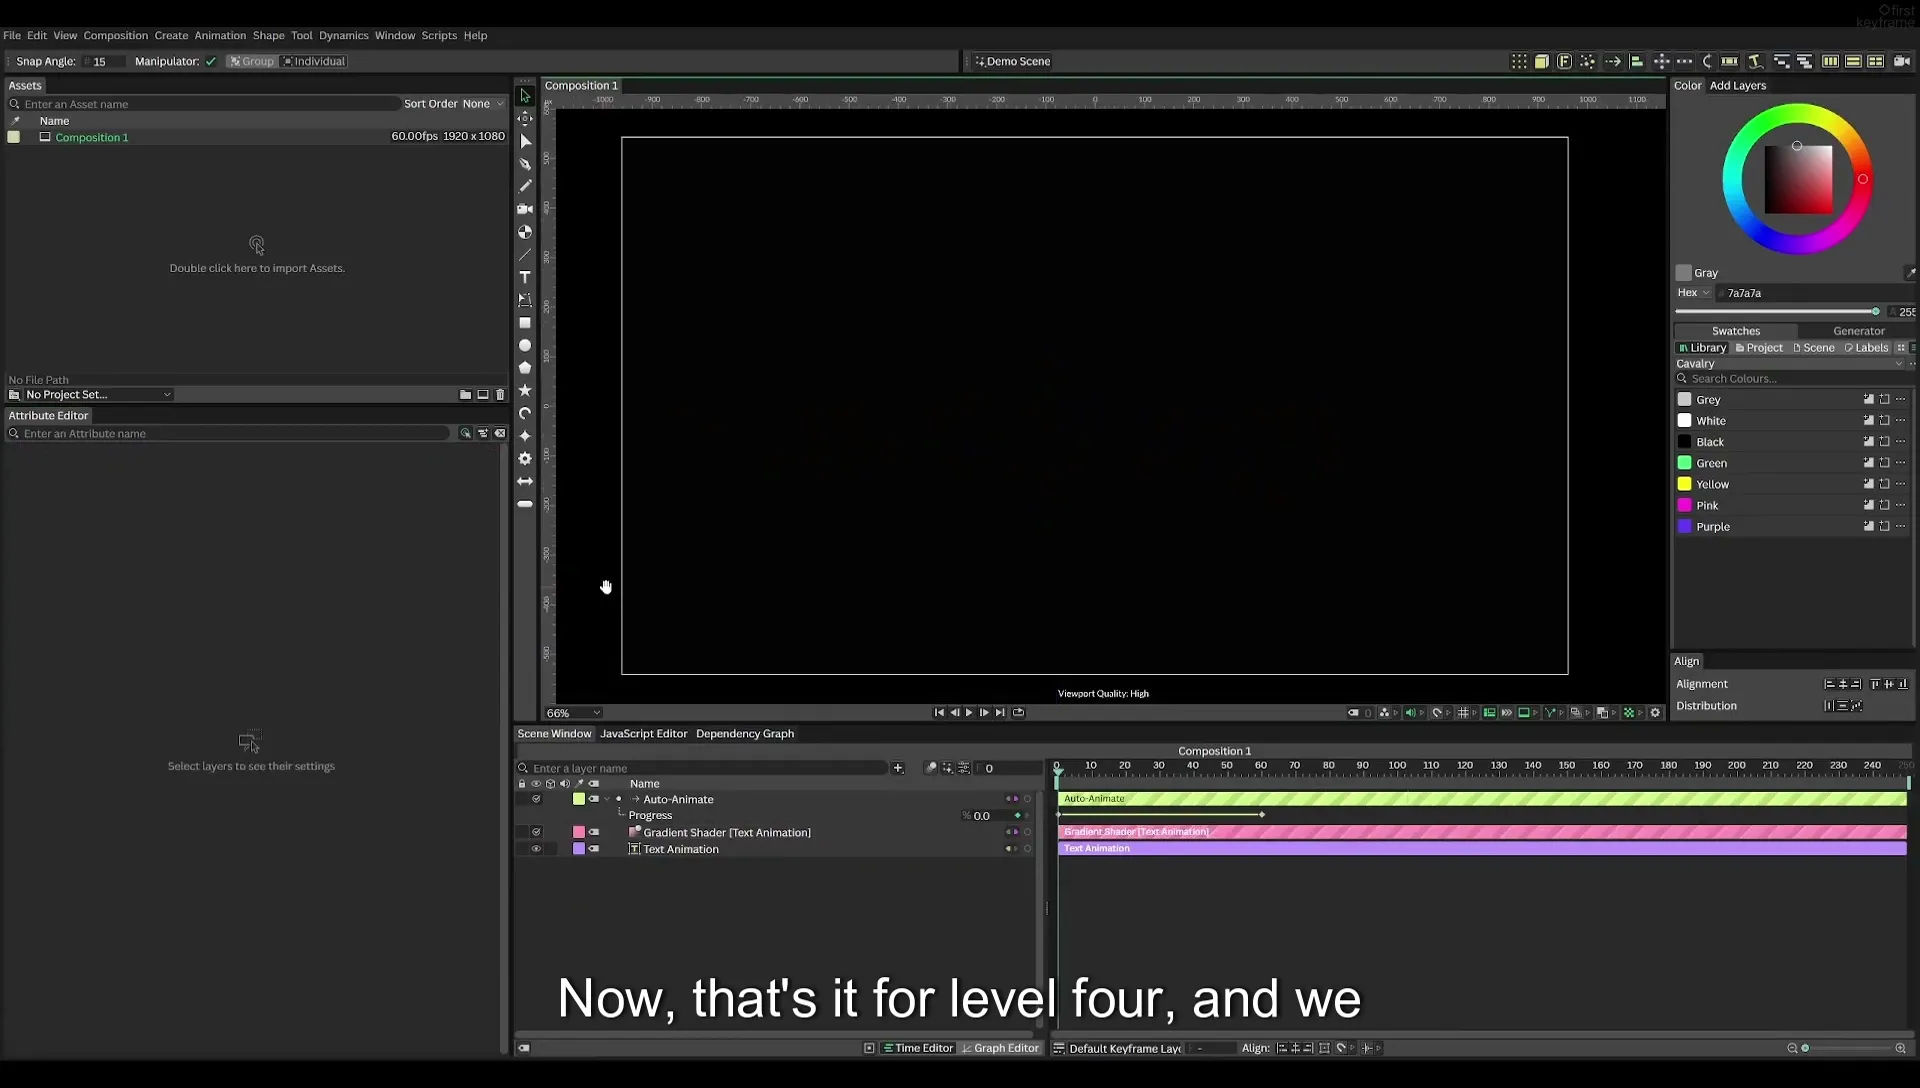The height and width of the screenshot is (1088, 1920).
Task: Select the Pen tool in the toolbar
Action: 525,164
